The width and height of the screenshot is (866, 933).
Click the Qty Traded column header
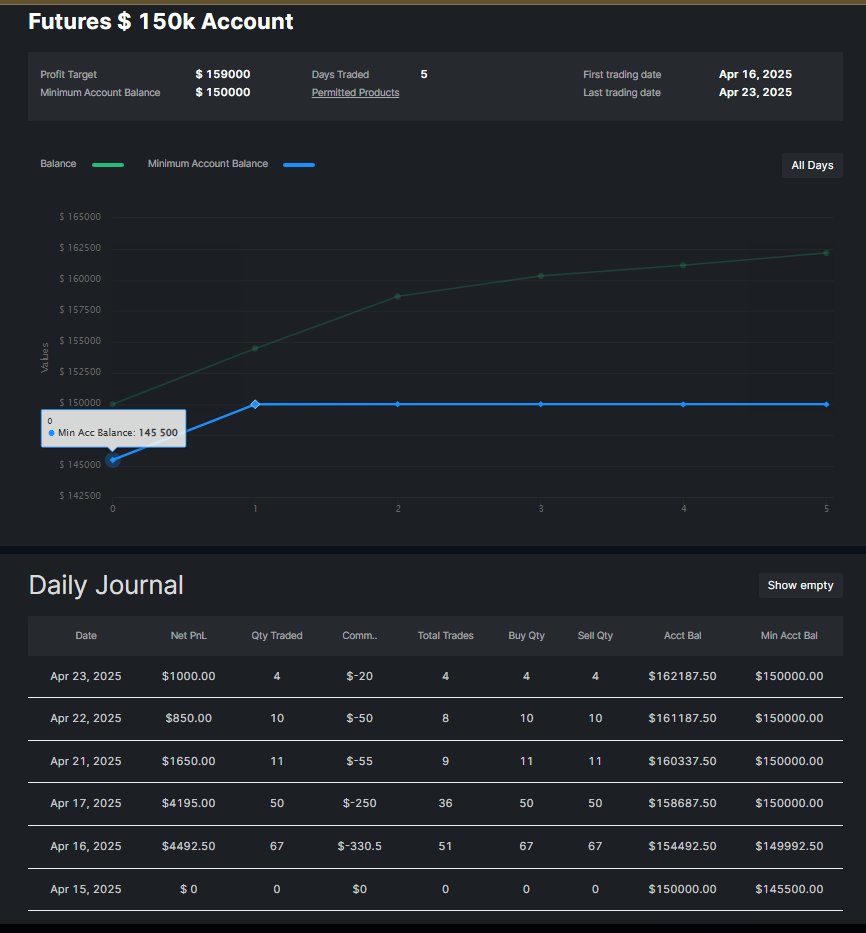tap(277, 635)
